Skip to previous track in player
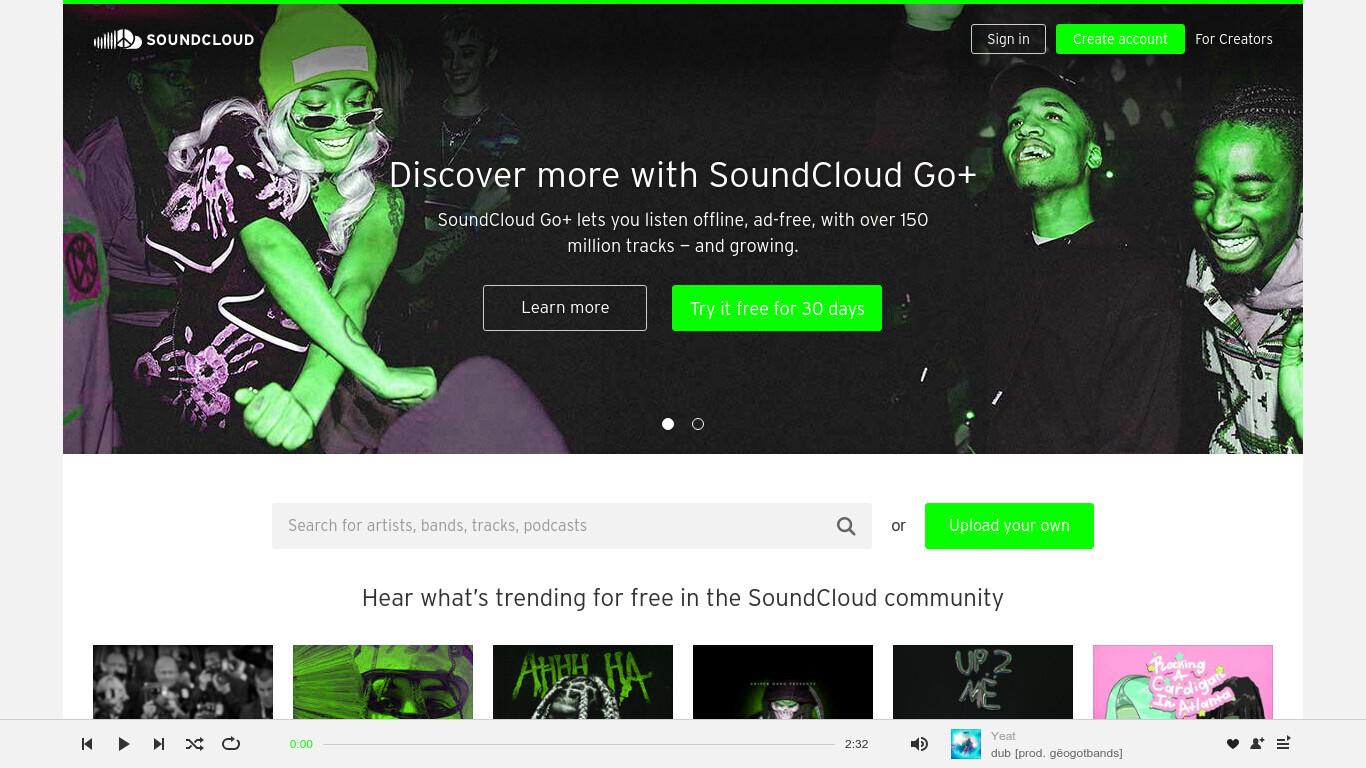 click(87, 744)
